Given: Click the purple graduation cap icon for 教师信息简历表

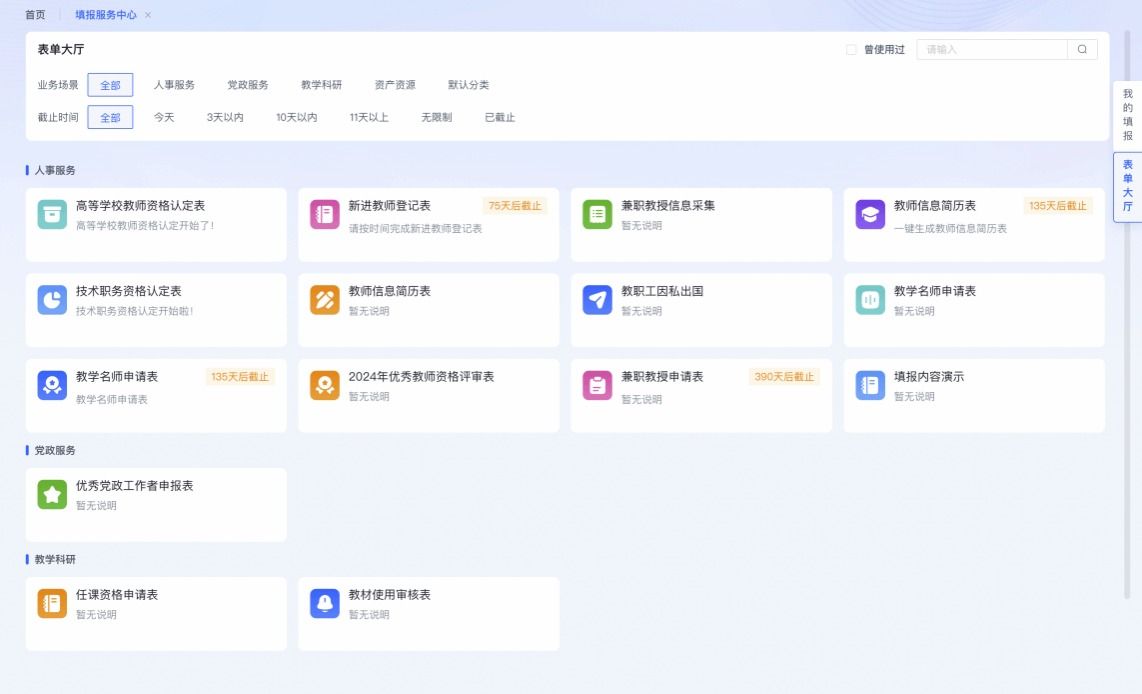Looking at the screenshot, I should (x=870, y=215).
